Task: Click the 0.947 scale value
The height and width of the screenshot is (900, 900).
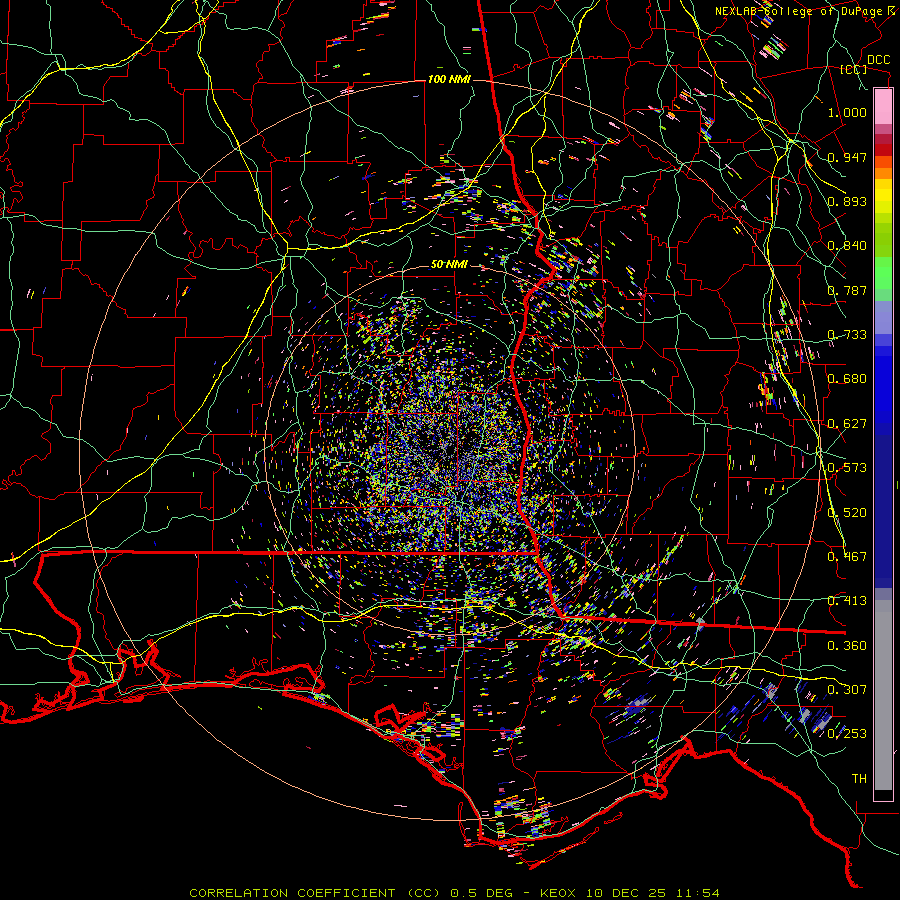Action: [x=847, y=157]
